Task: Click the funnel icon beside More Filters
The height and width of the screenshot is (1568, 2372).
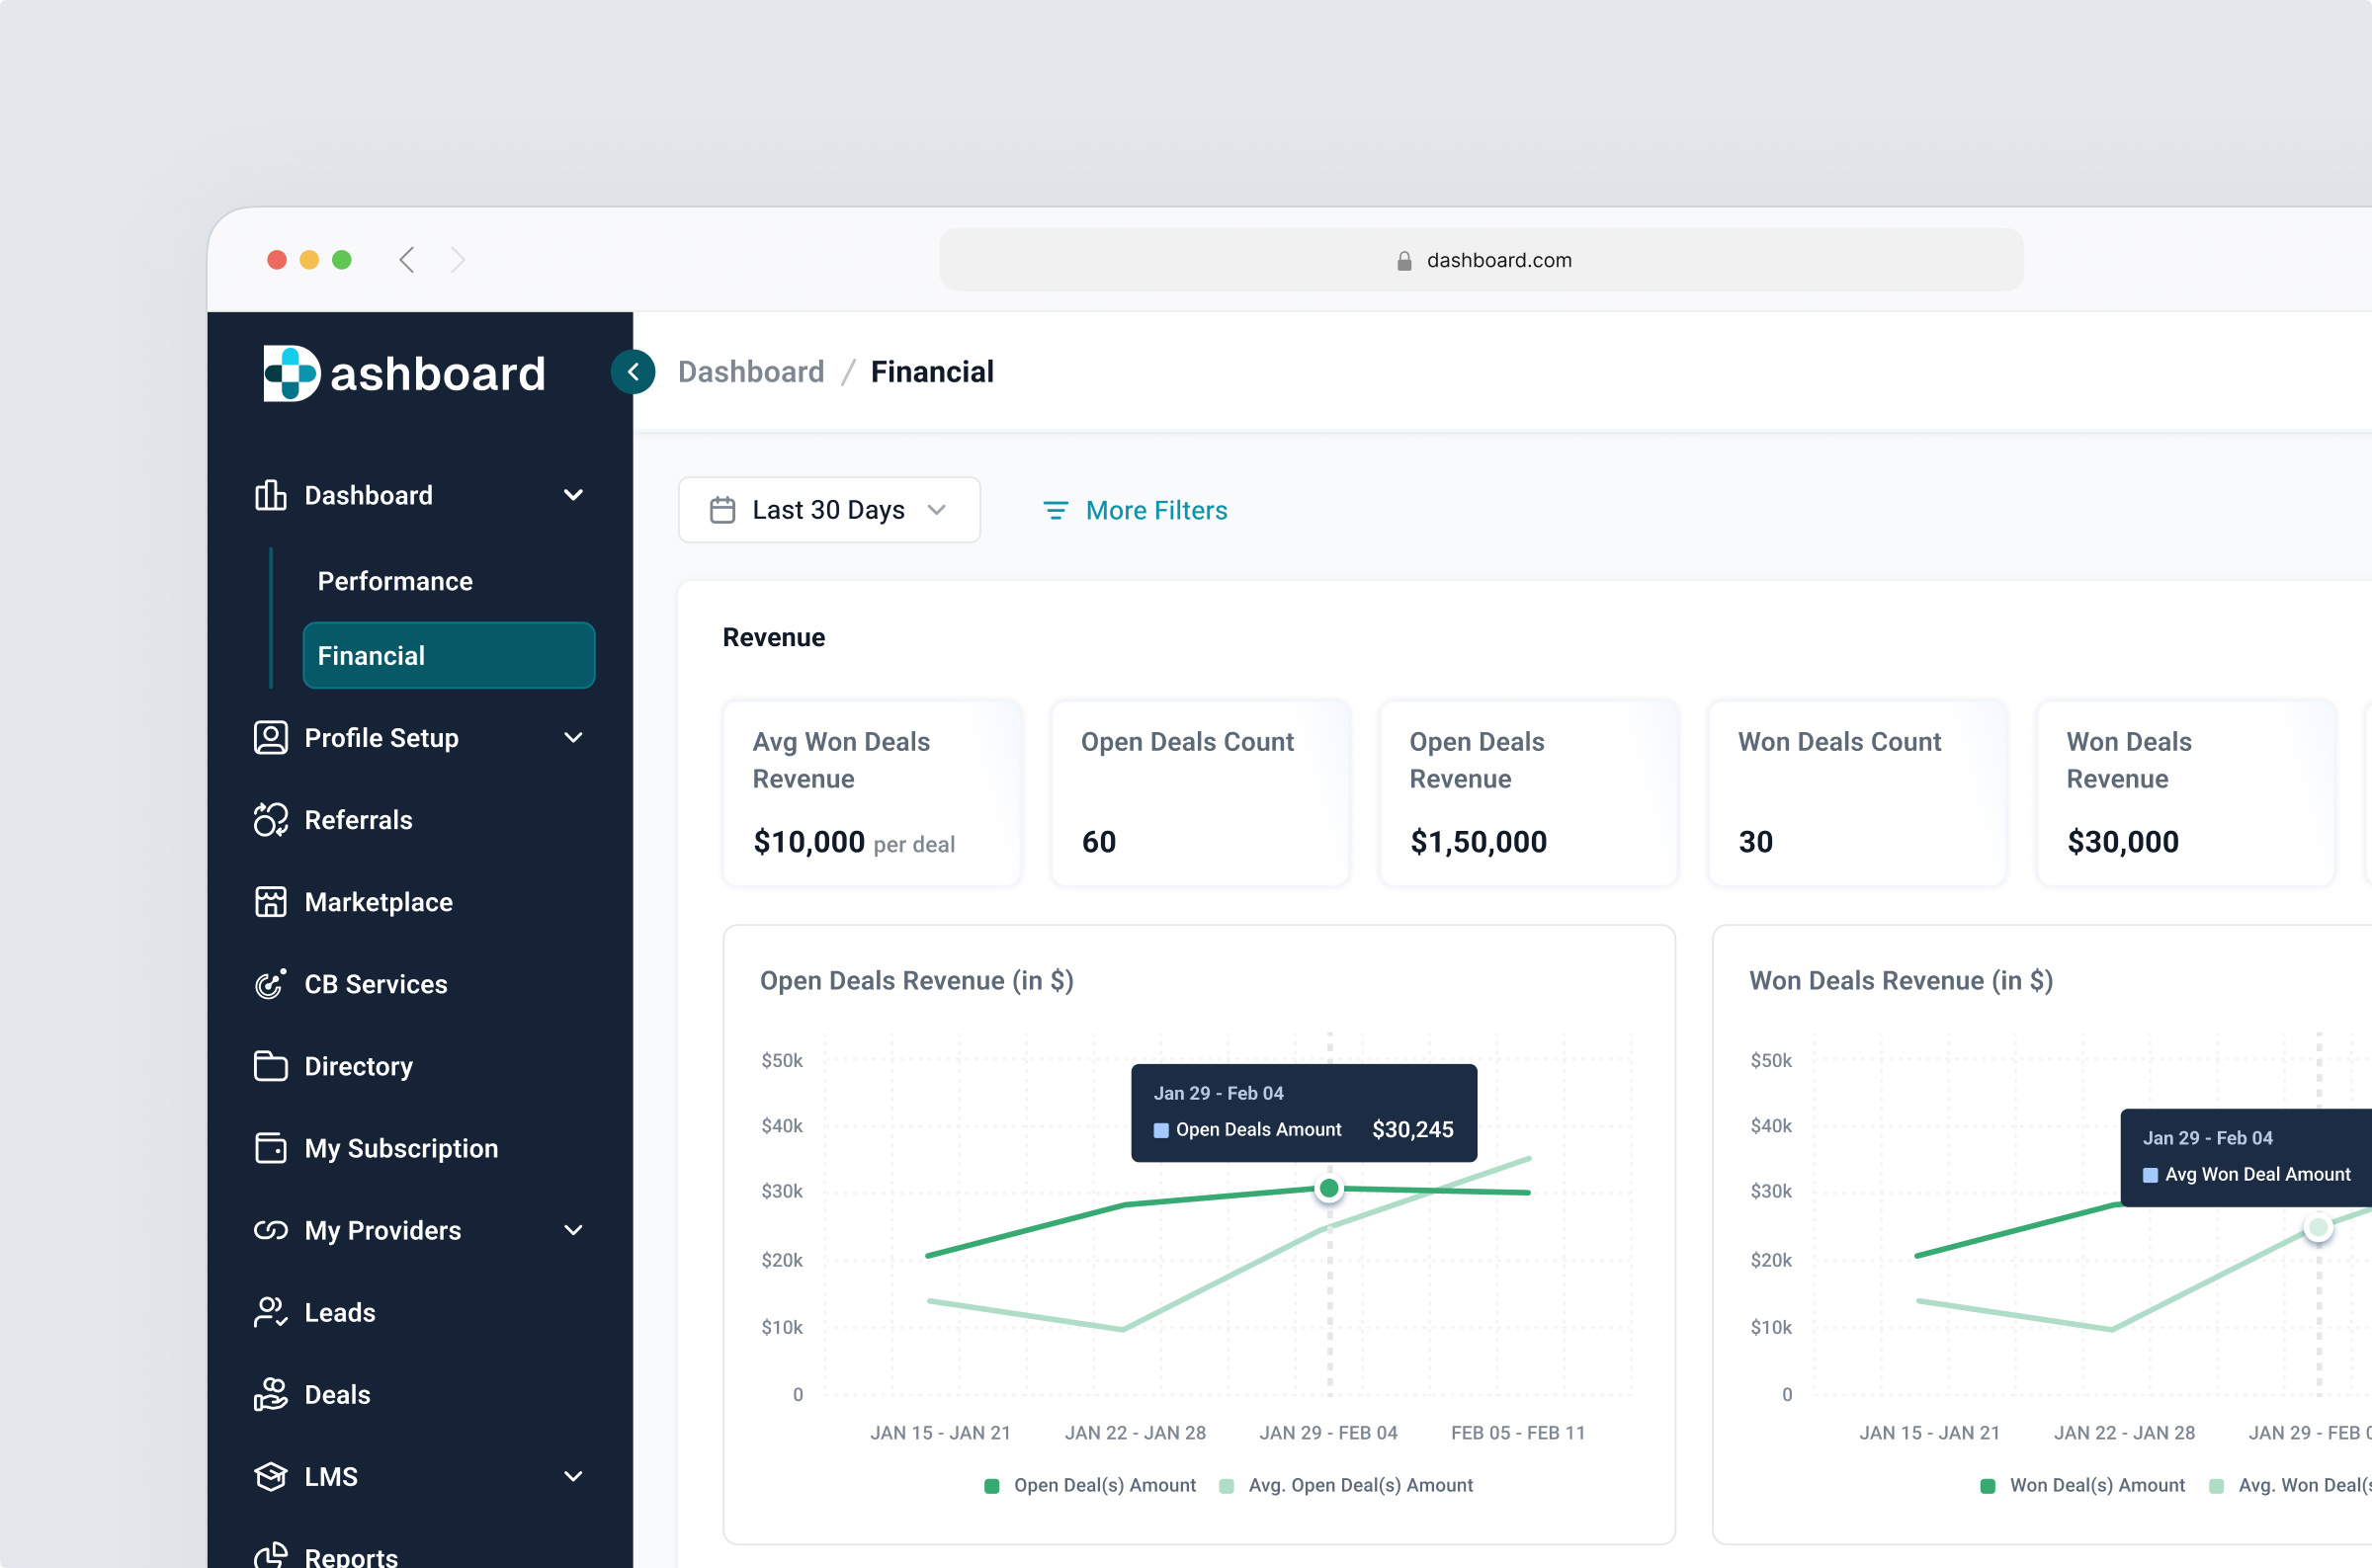Action: [x=1055, y=510]
